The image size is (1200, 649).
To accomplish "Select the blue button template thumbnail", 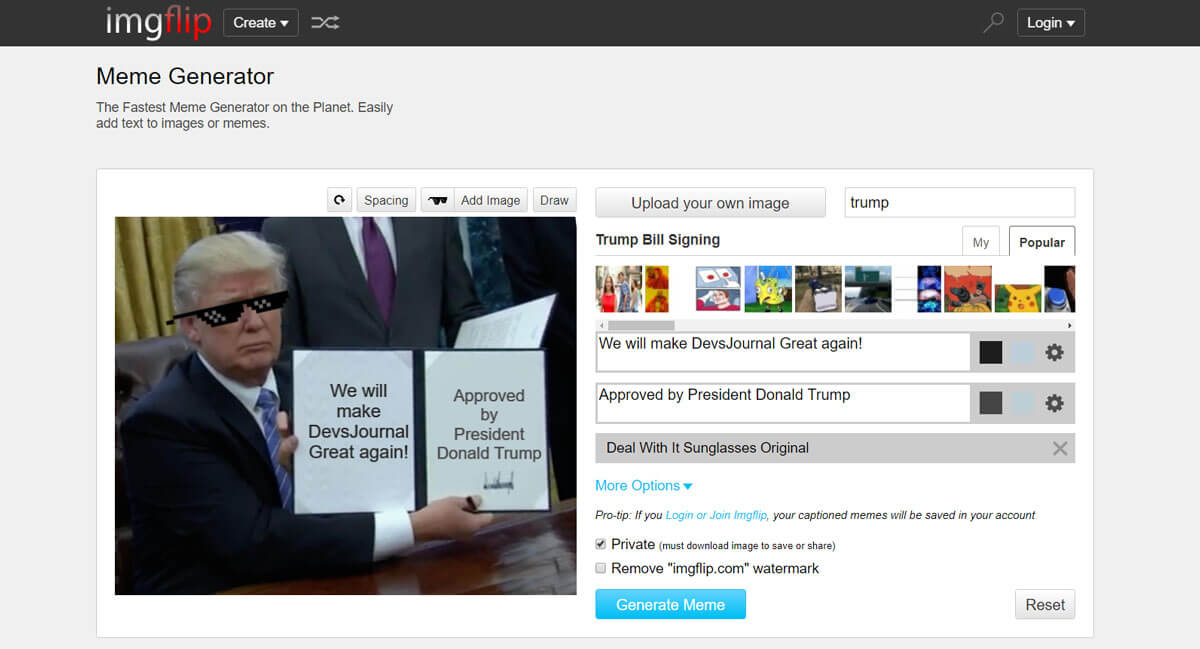I will (x=1060, y=289).
